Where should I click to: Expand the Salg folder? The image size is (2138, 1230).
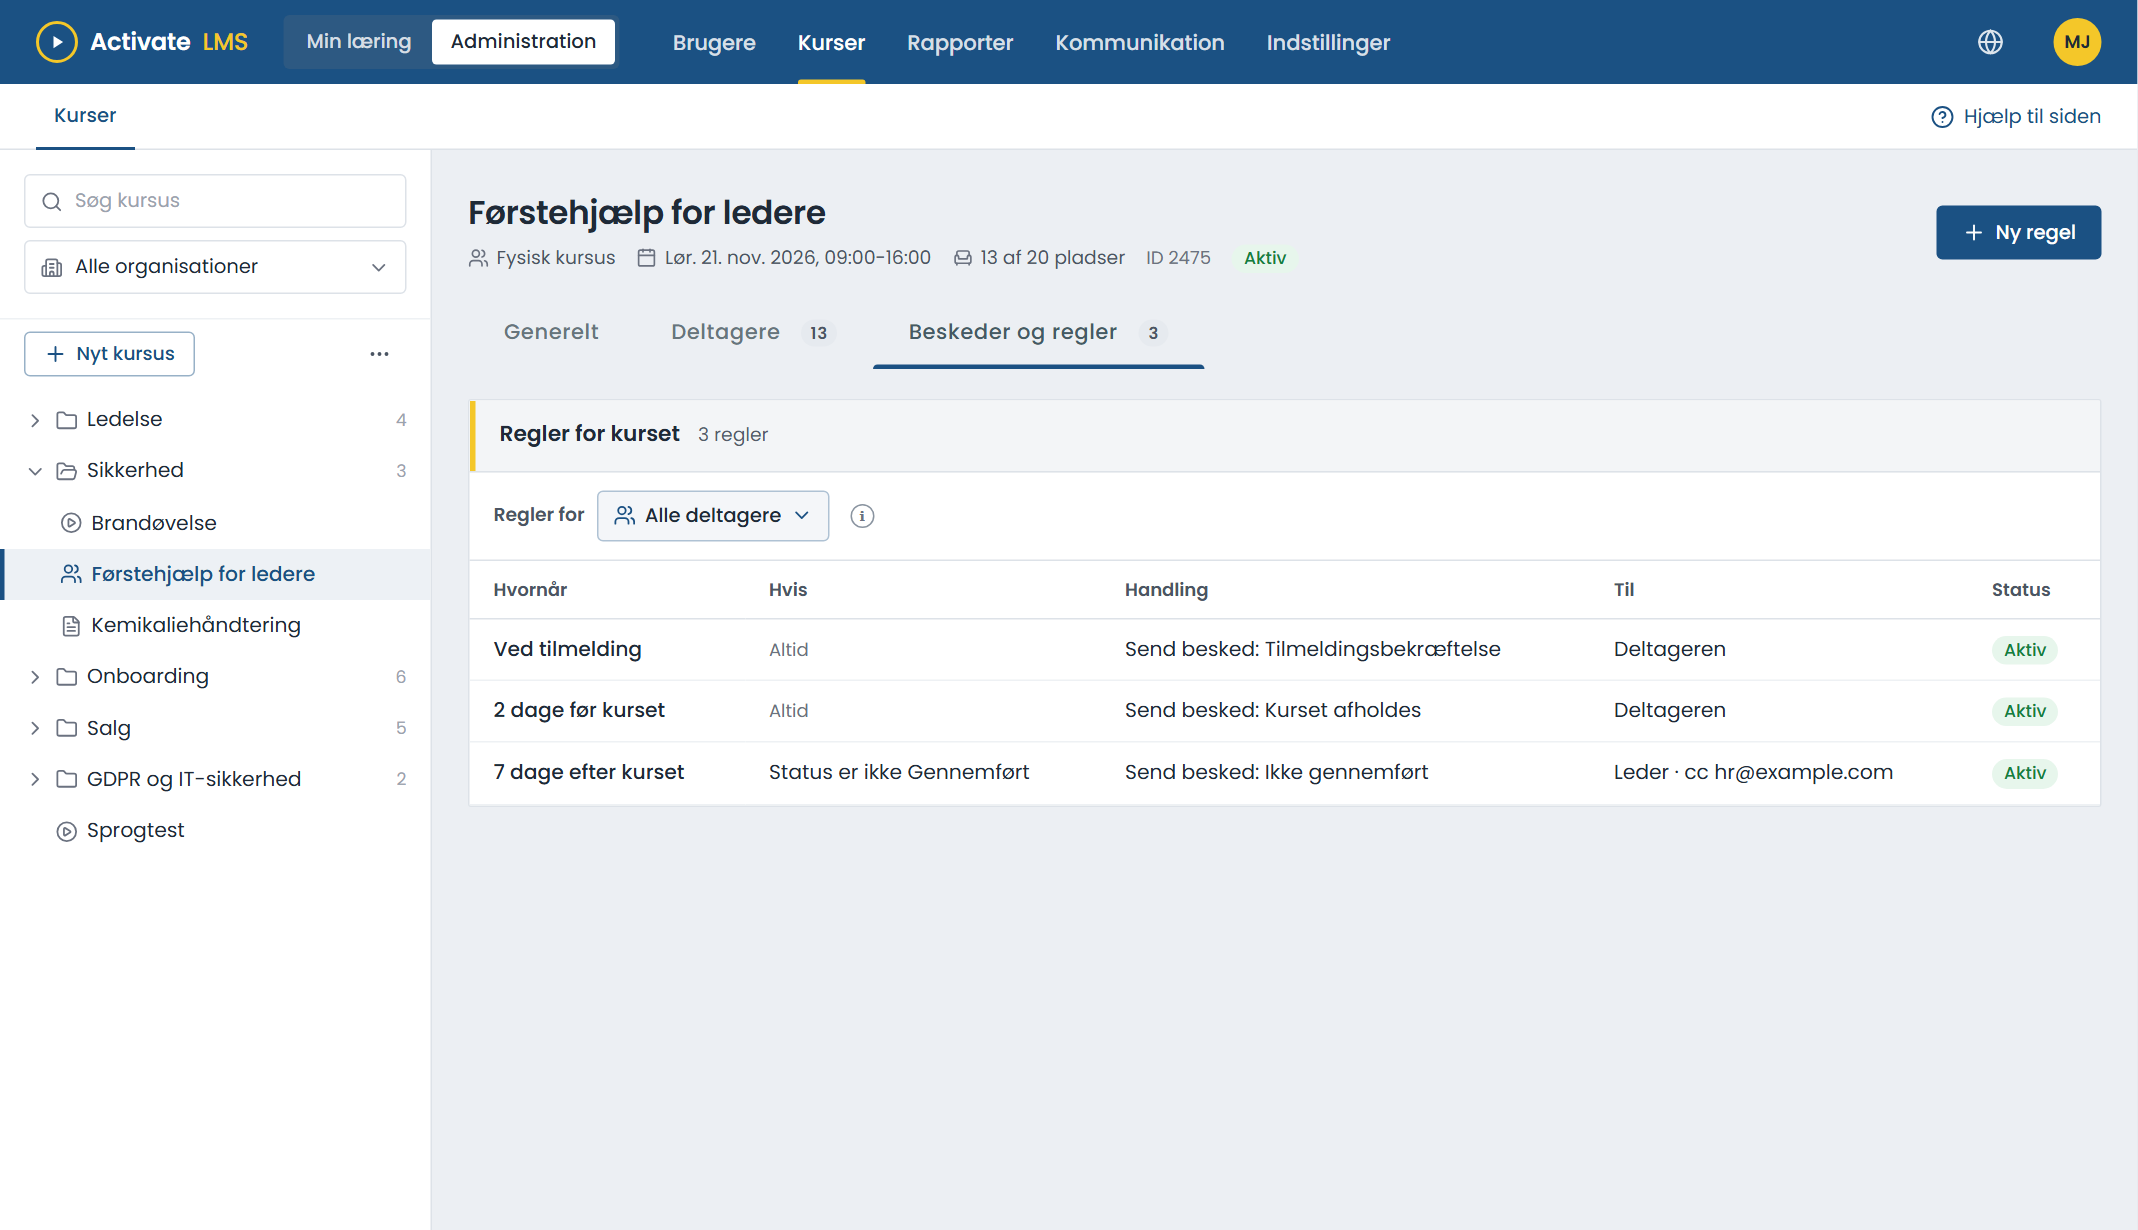(x=35, y=728)
